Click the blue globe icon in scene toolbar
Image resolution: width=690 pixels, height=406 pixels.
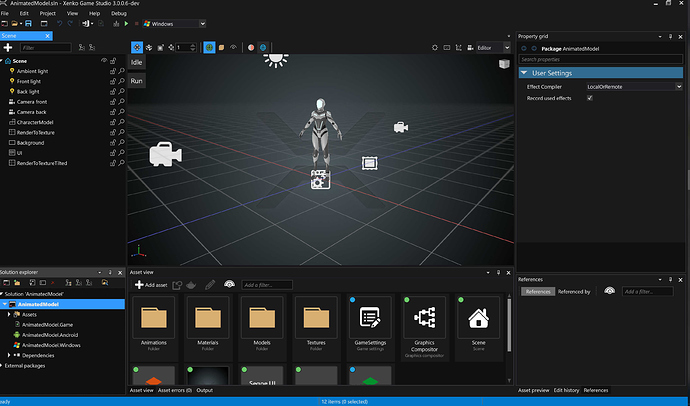(263, 48)
